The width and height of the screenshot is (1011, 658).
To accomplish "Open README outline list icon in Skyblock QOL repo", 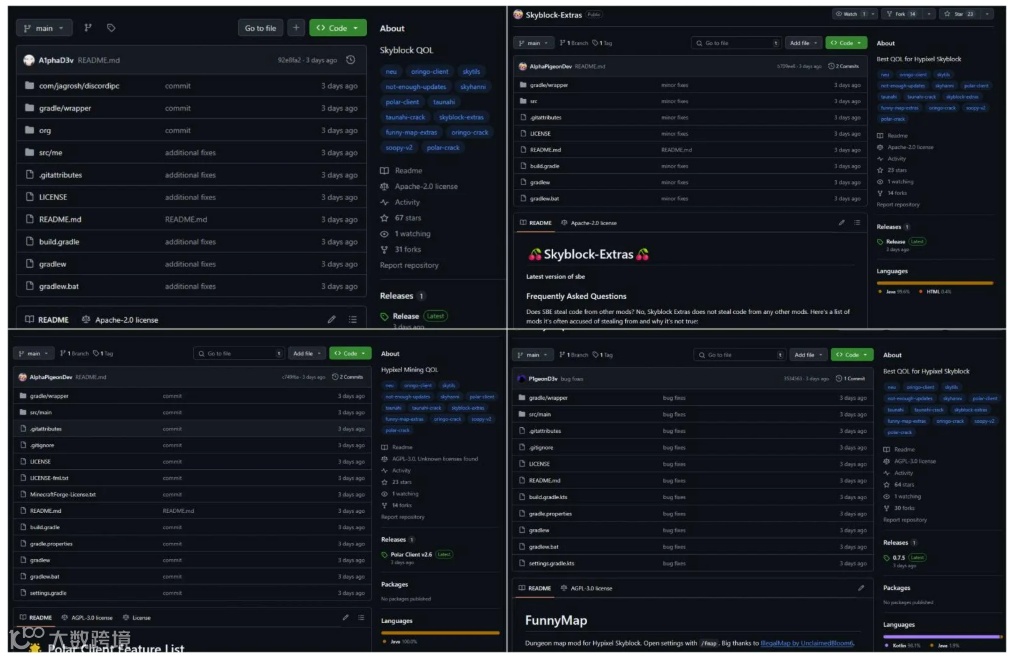I will click(x=353, y=319).
